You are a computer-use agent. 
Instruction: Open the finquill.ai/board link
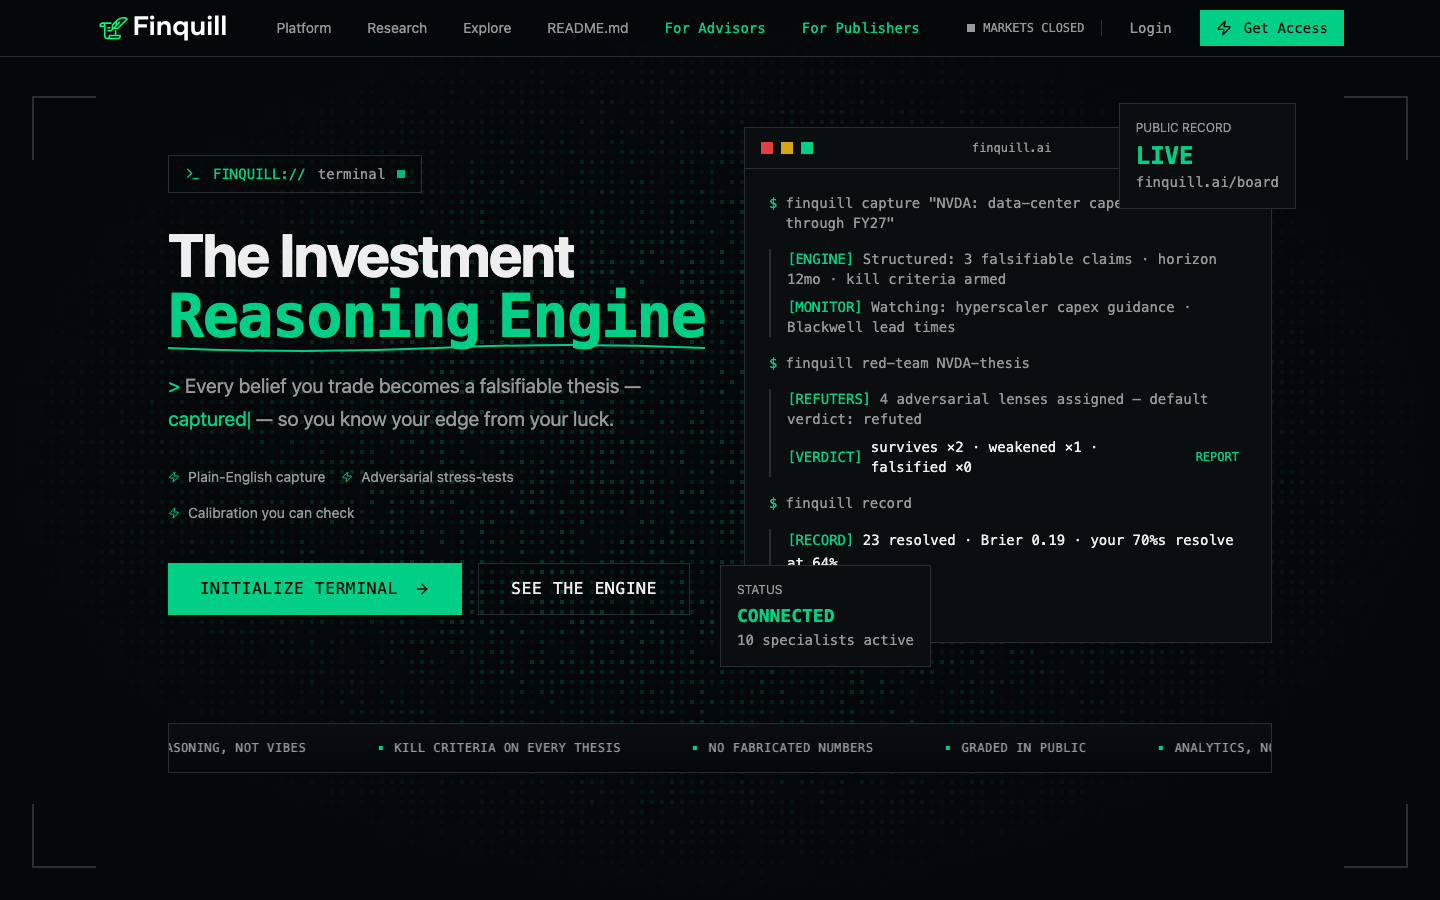point(1207,182)
